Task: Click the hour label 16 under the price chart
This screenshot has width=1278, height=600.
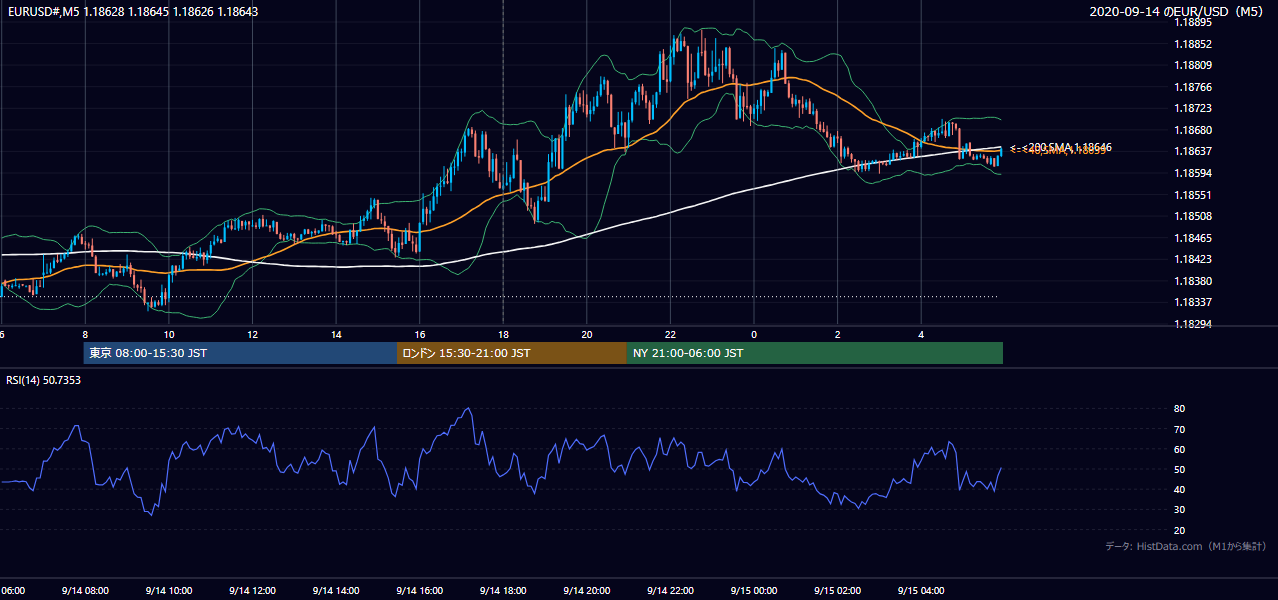Action: pos(419,335)
